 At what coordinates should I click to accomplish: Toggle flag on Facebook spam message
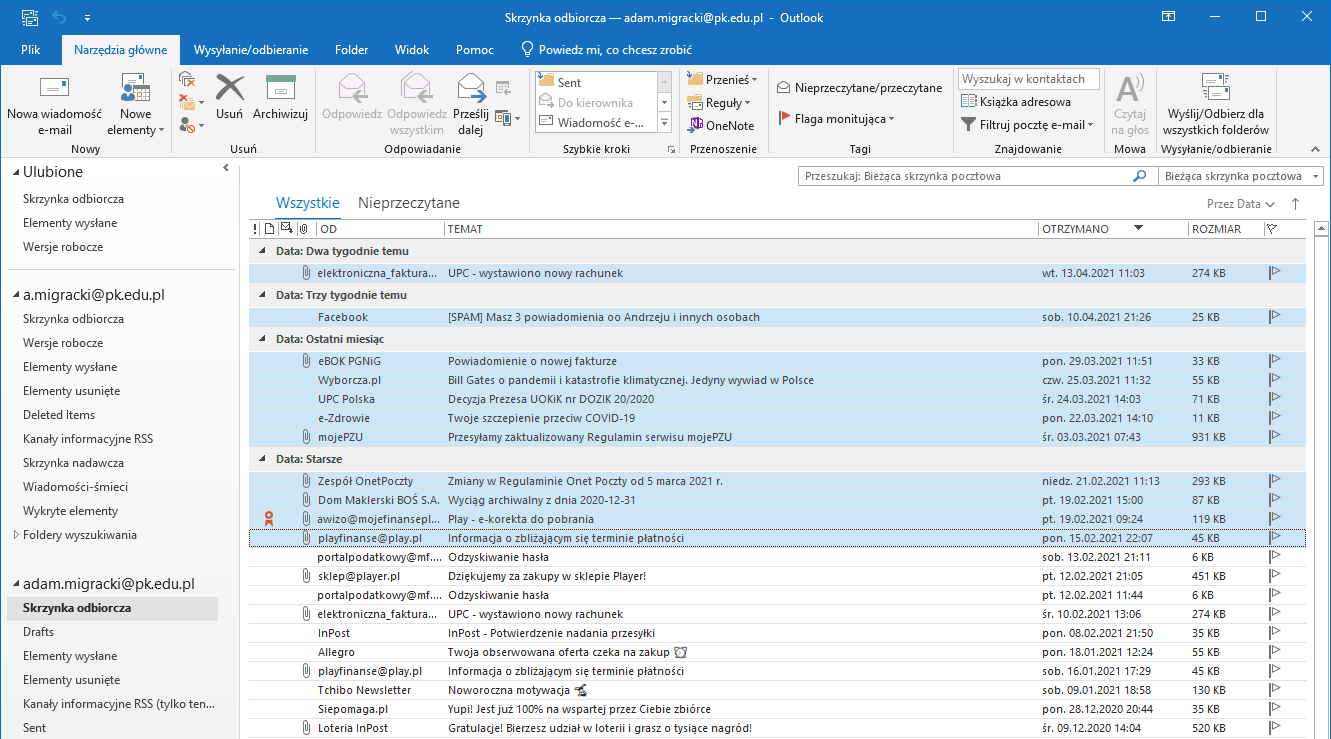(1275, 317)
